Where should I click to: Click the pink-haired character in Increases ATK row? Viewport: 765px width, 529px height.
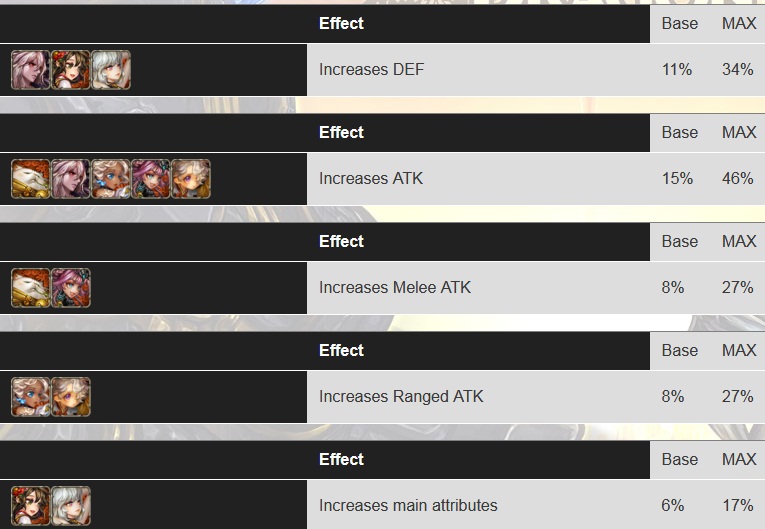(x=150, y=179)
